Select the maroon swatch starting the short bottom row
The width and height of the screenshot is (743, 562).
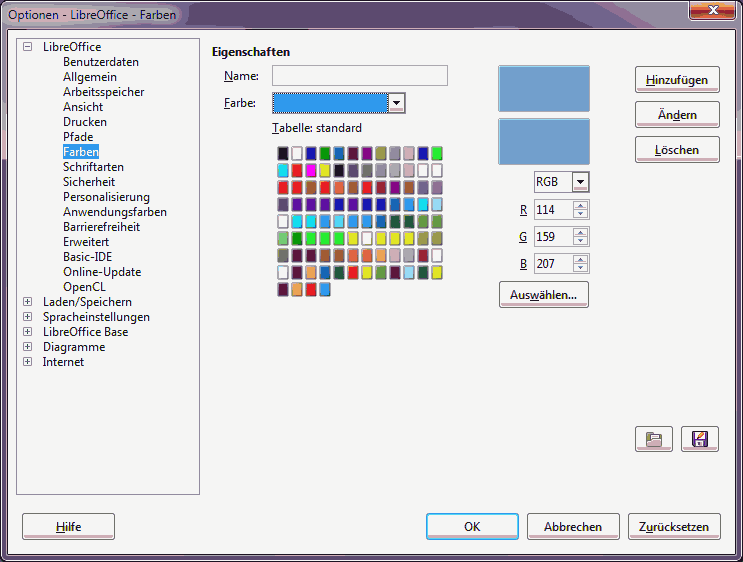tap(283, 290)
